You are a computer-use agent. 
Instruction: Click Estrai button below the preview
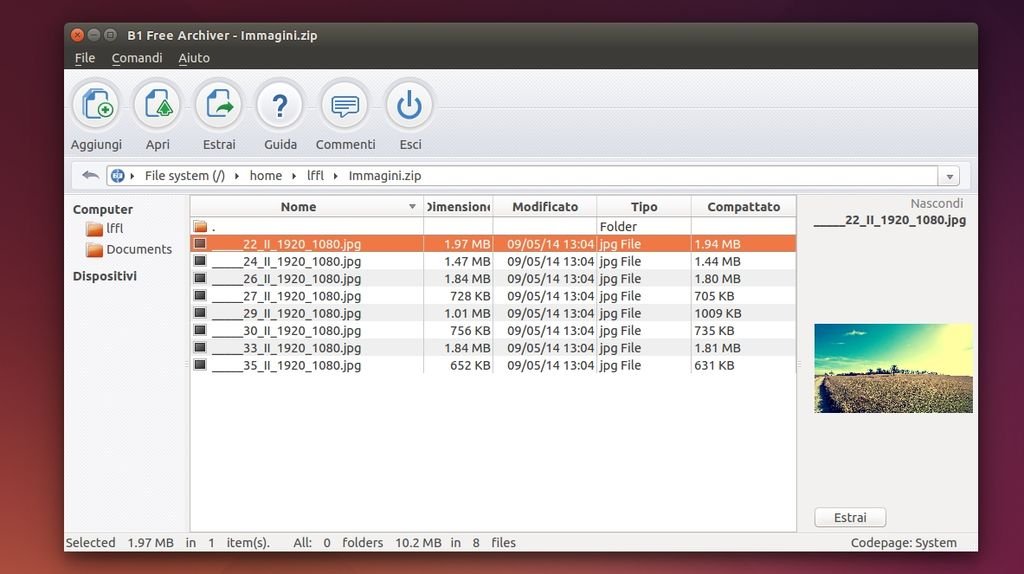click(850, 518)
